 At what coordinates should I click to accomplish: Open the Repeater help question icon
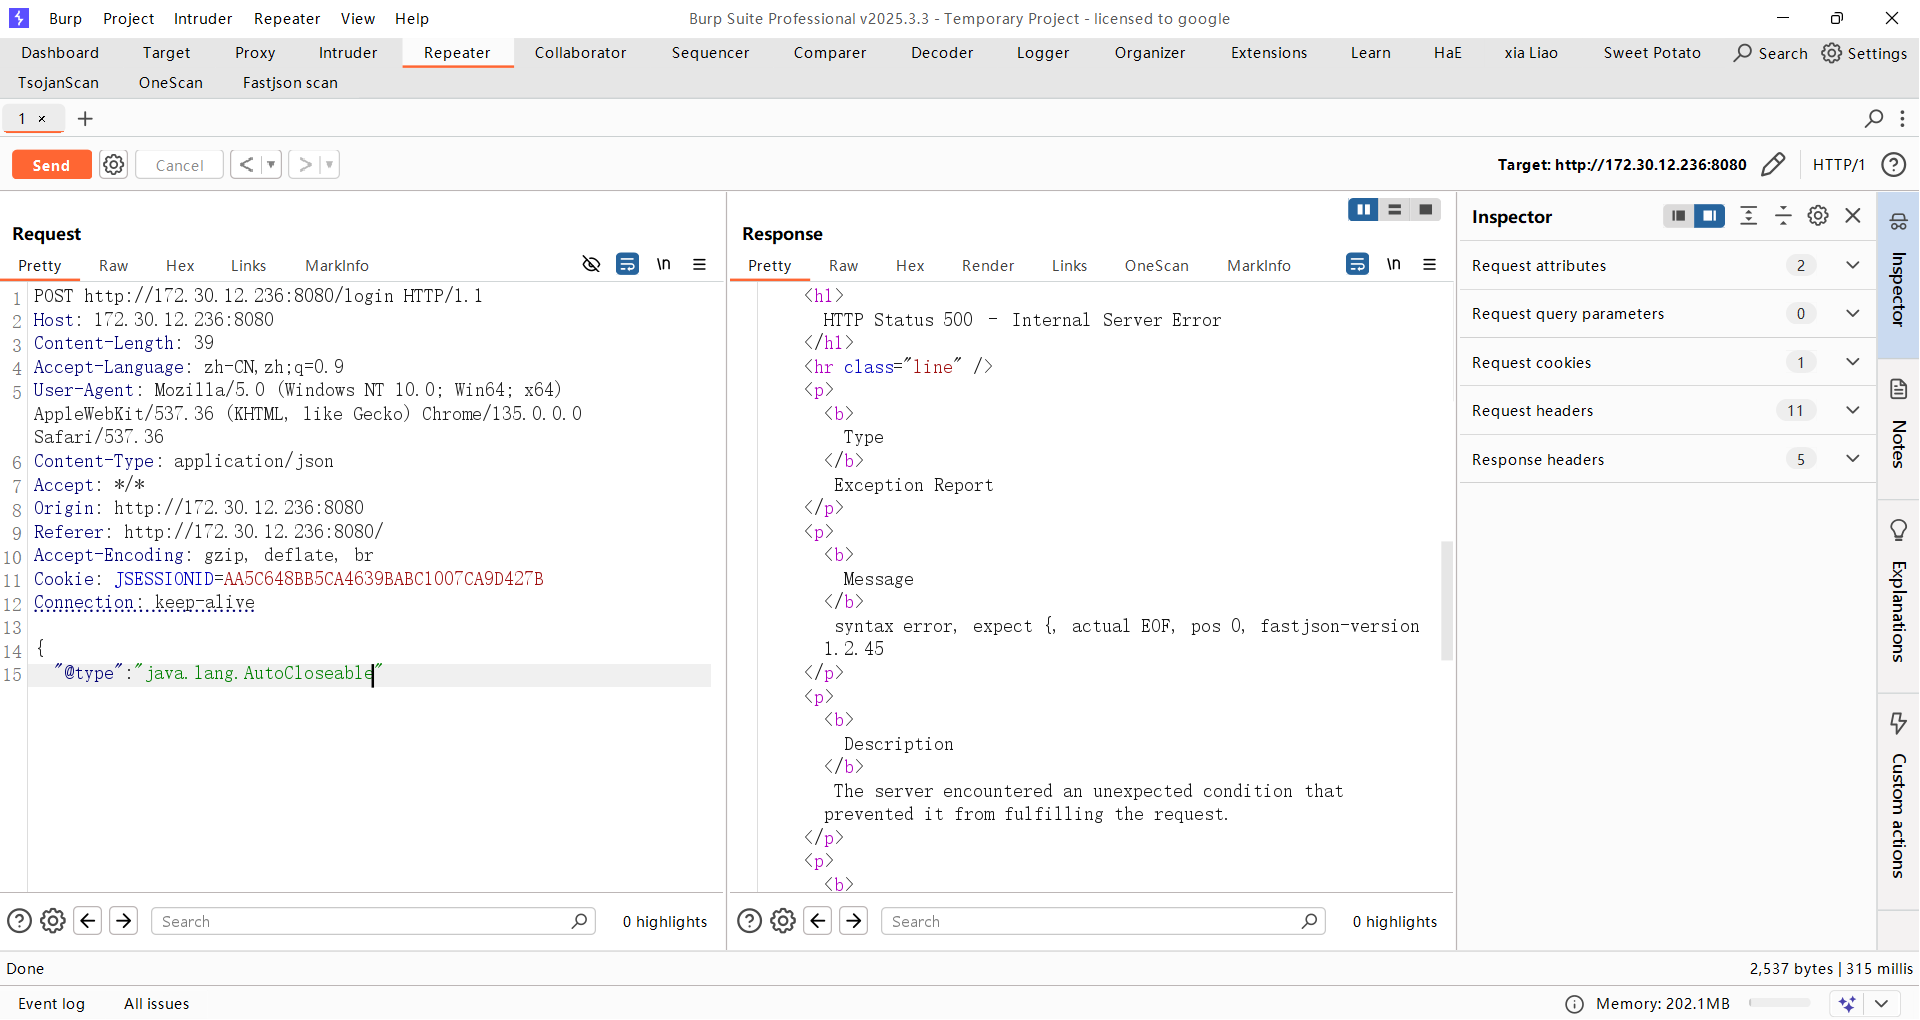click(1893, 165)
